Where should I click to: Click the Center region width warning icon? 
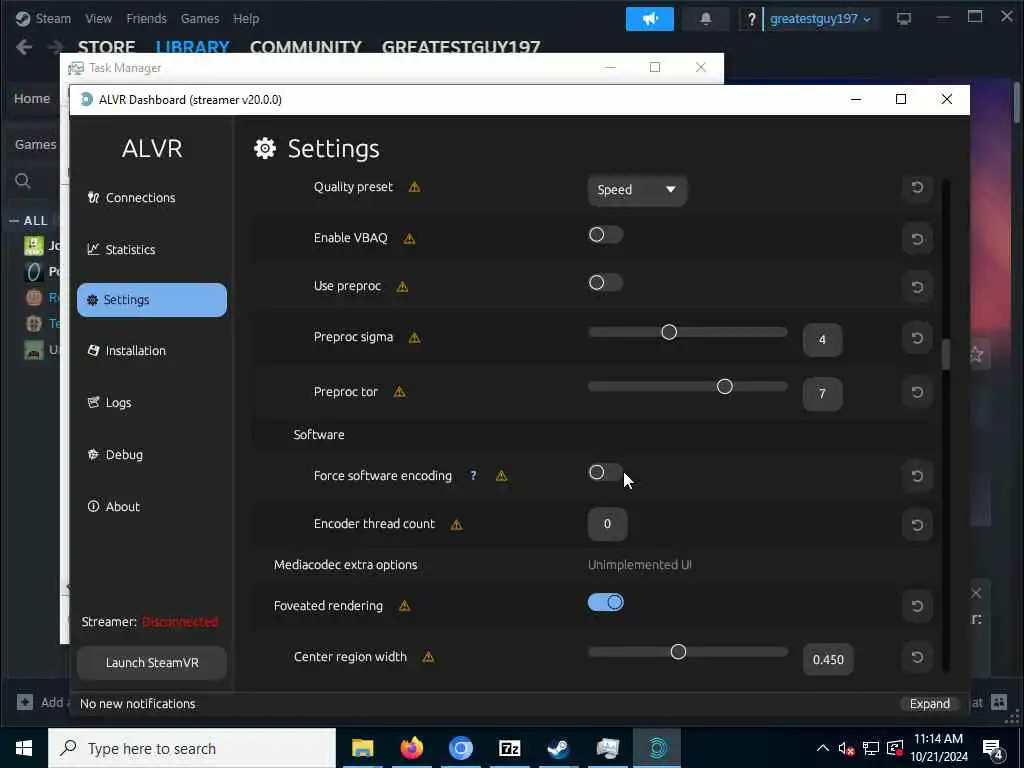tap(428, 657)
